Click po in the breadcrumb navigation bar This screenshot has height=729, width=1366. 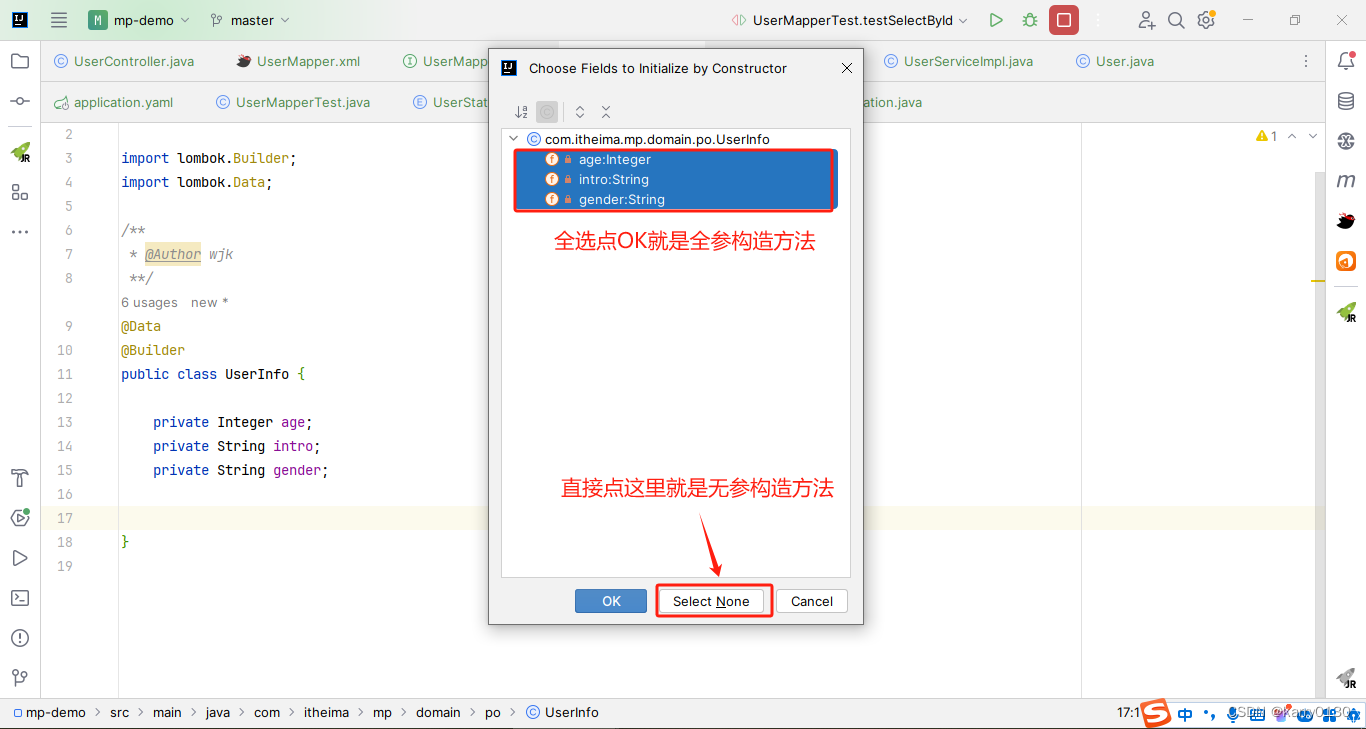click(x=492, y=712)
